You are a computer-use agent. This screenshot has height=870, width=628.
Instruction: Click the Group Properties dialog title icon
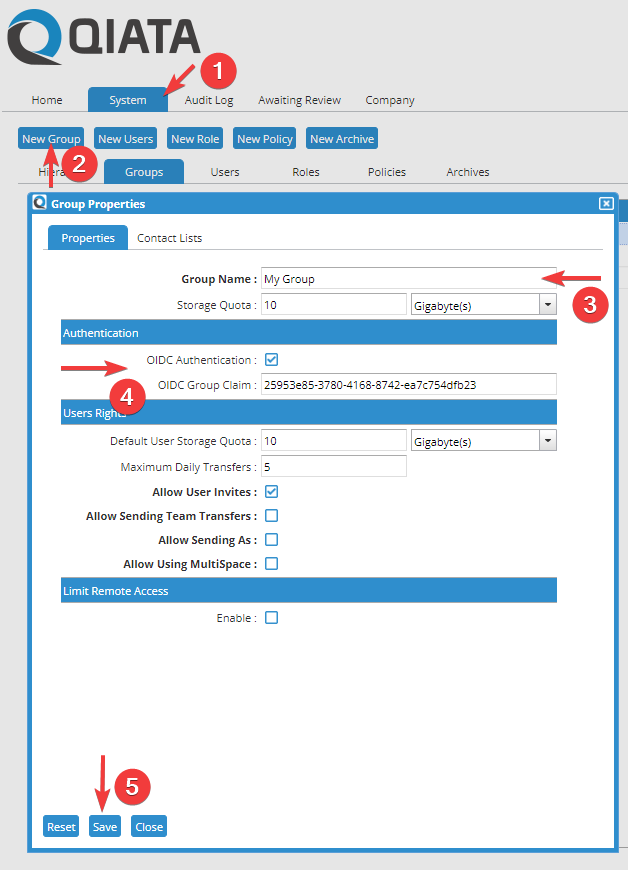(40, 203)
